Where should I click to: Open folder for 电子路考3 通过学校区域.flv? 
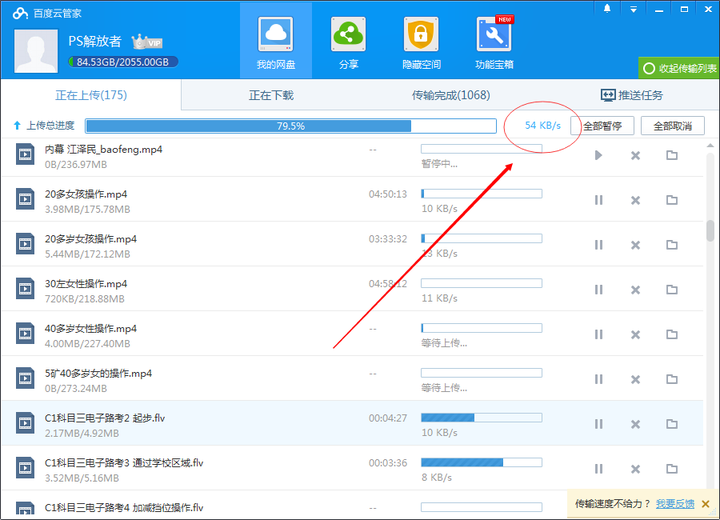pos(672,469)
